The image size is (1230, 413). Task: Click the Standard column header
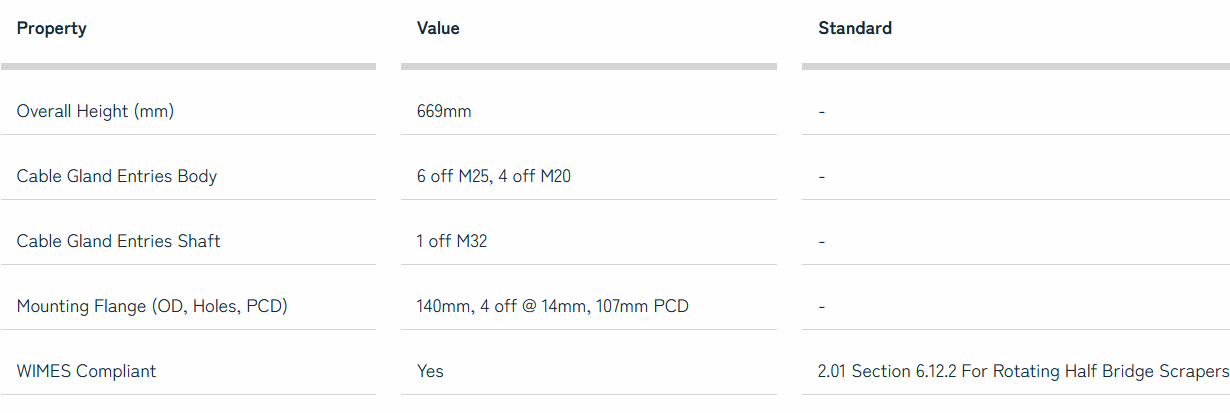click(x=855, y=28)
